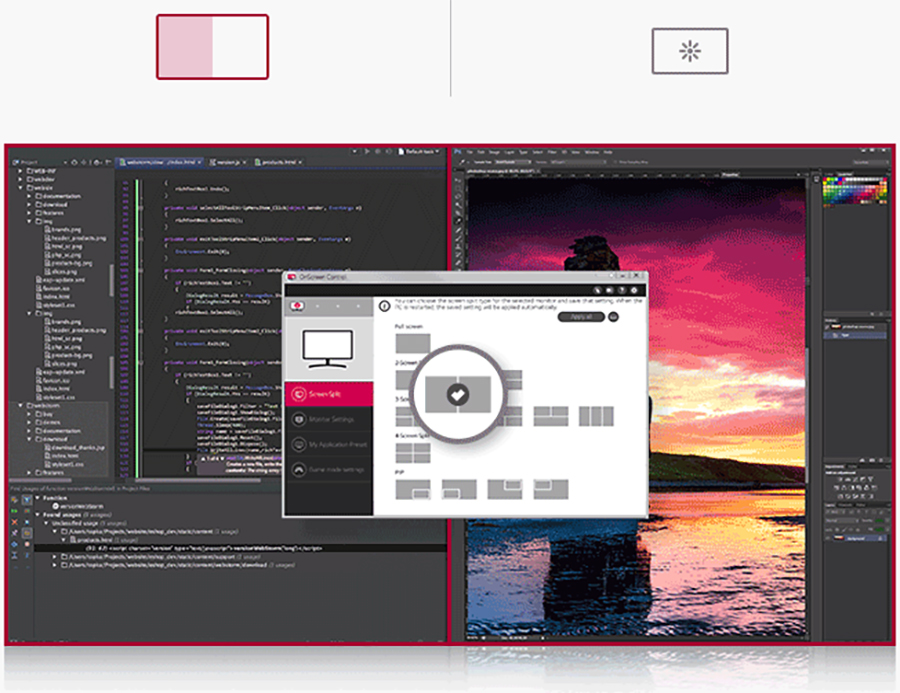This screenshot has width=900, height=693.
Task: Open Screen Split in OnScreen Control sidebar
Action: pyautogui.click(x=329, y=394)
